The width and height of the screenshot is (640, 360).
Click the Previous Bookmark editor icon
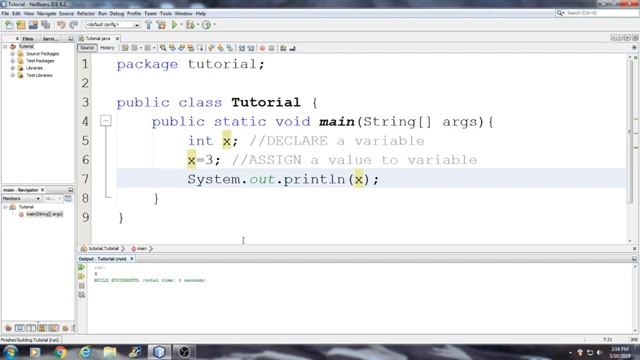[x=211, y=48]
